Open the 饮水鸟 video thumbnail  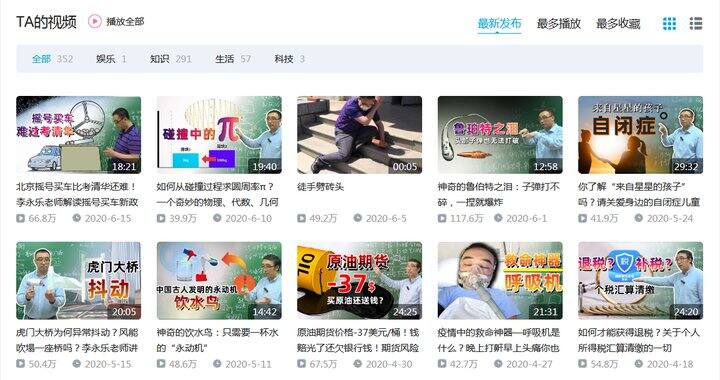click(x=219, y=281)
